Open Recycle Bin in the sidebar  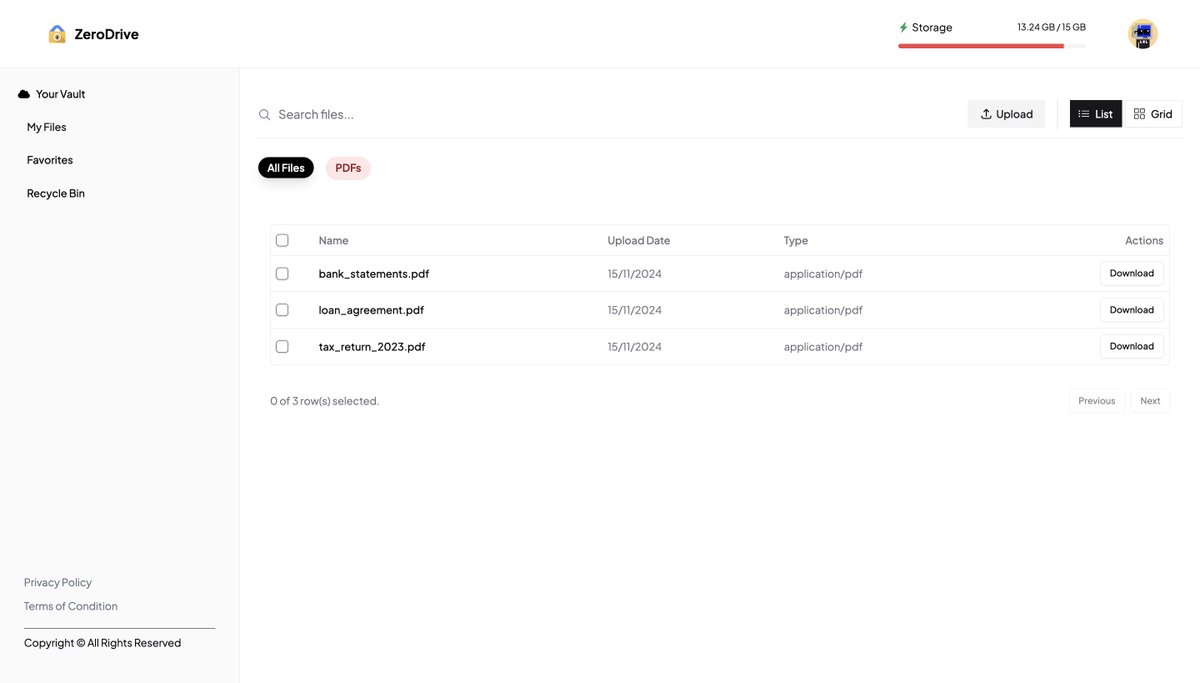coord(56,193)
